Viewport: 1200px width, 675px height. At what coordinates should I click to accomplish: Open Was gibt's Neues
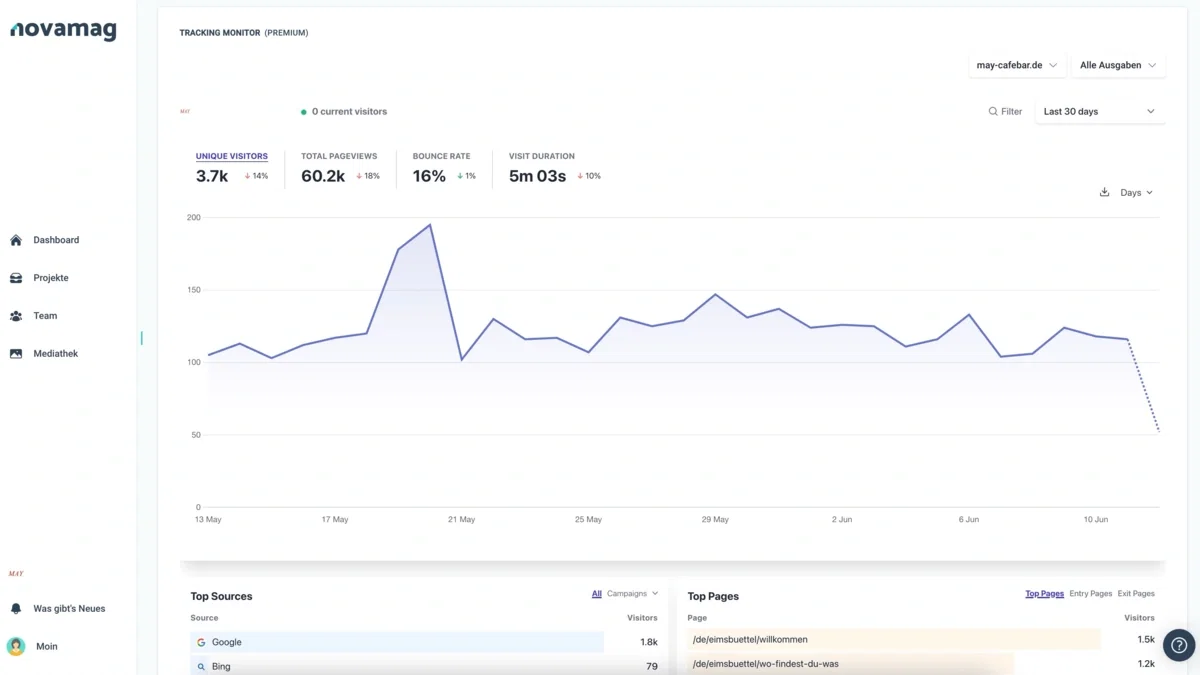(x=69, y=608)
